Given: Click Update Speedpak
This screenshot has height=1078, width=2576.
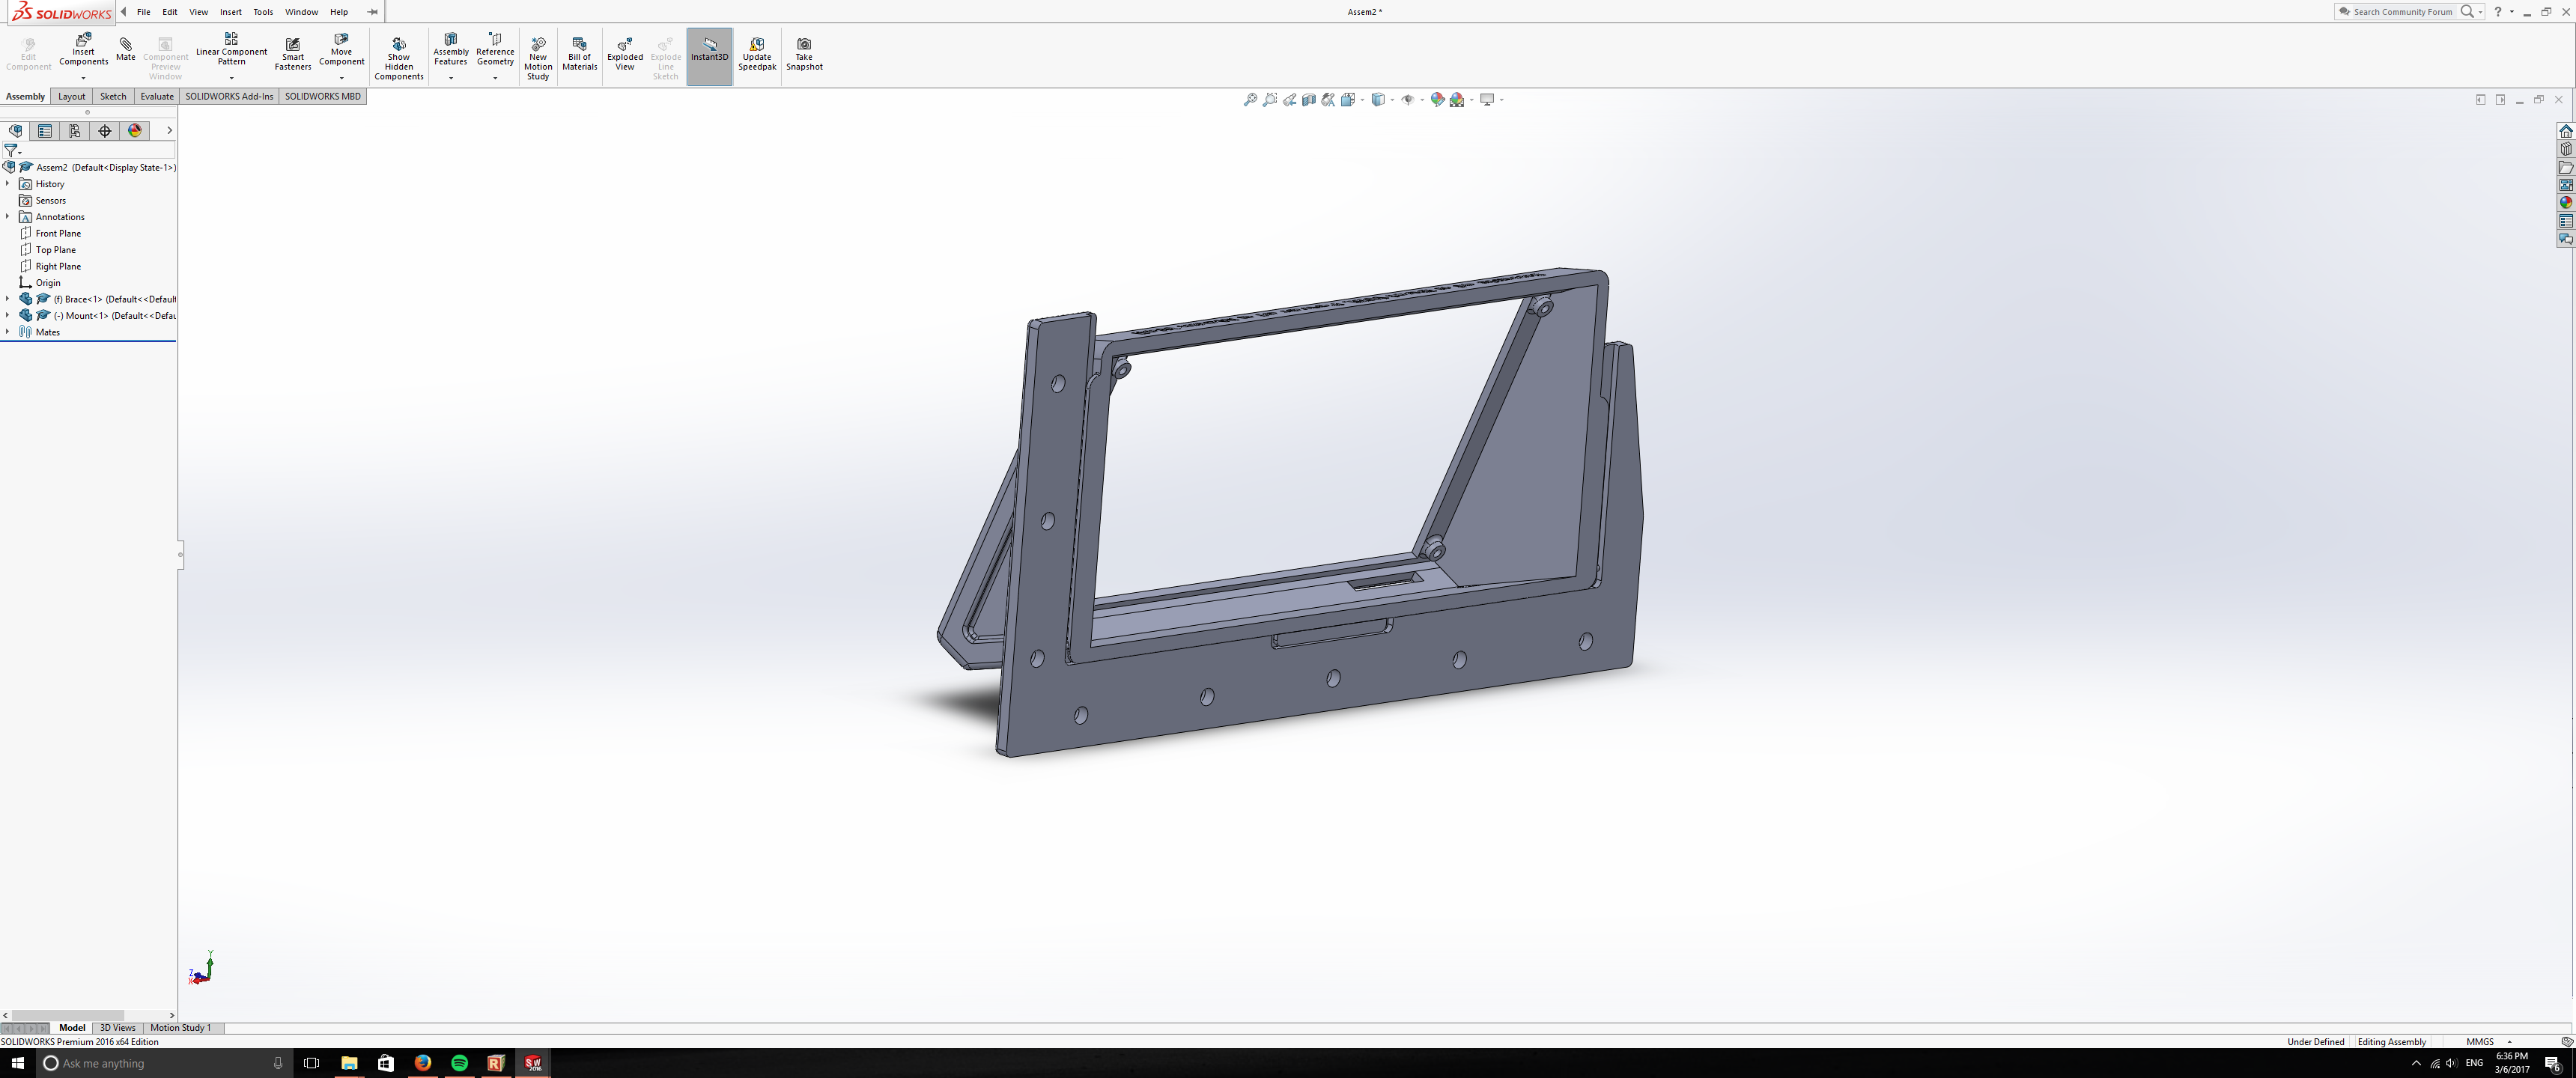Looking at the screenshot, I should pyautogui.click(x=757, y=54).
